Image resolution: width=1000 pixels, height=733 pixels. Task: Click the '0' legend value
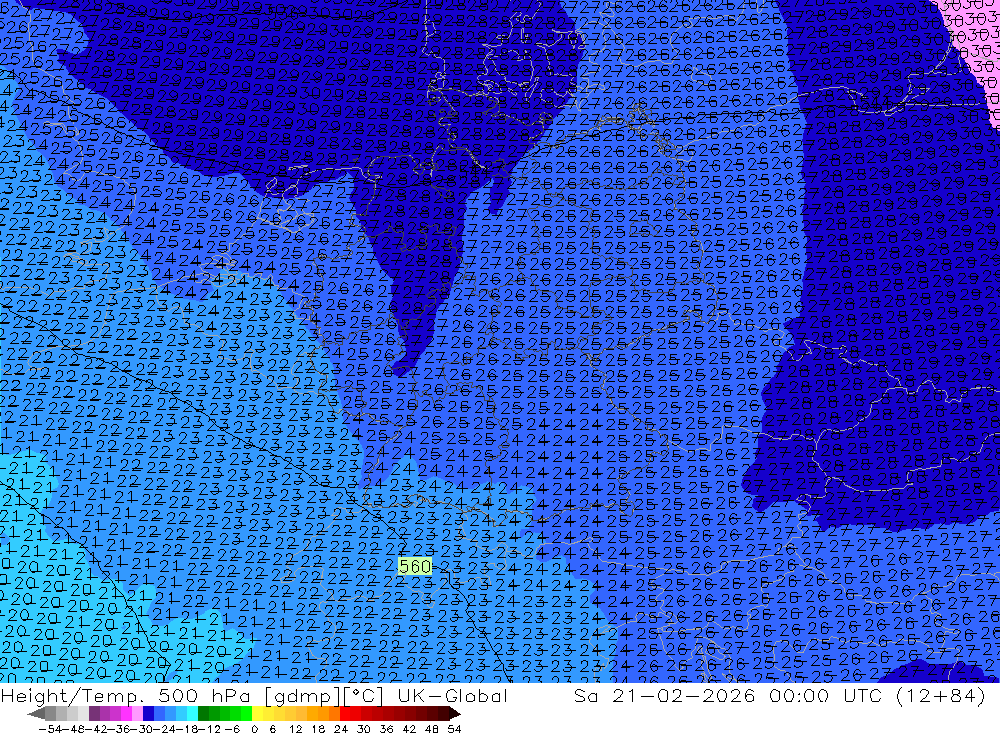(x=254, y=729)
